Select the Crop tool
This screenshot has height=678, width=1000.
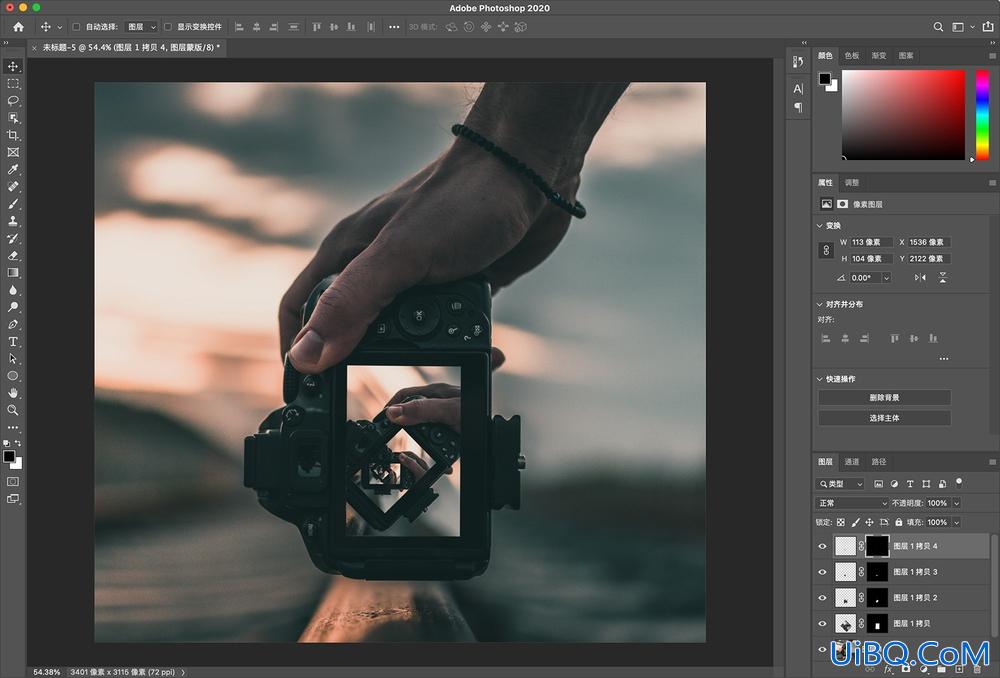(13, 135)
